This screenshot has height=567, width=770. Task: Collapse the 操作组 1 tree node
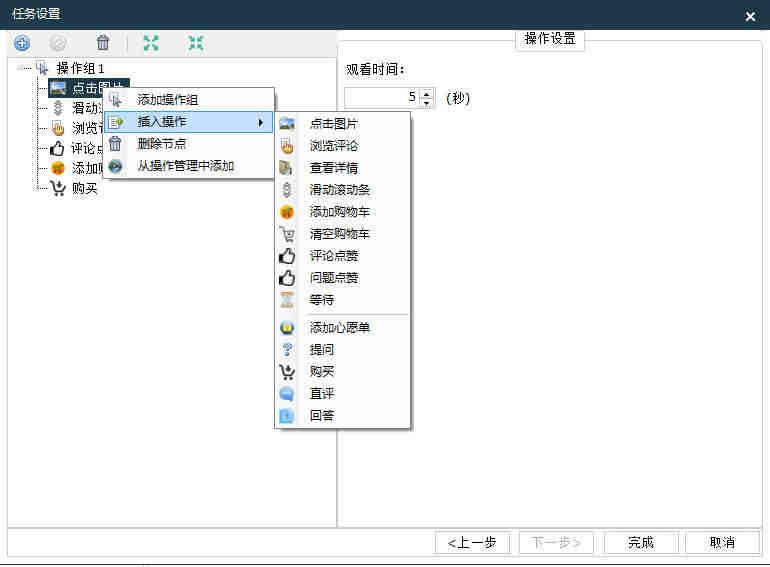click(20, 68)
